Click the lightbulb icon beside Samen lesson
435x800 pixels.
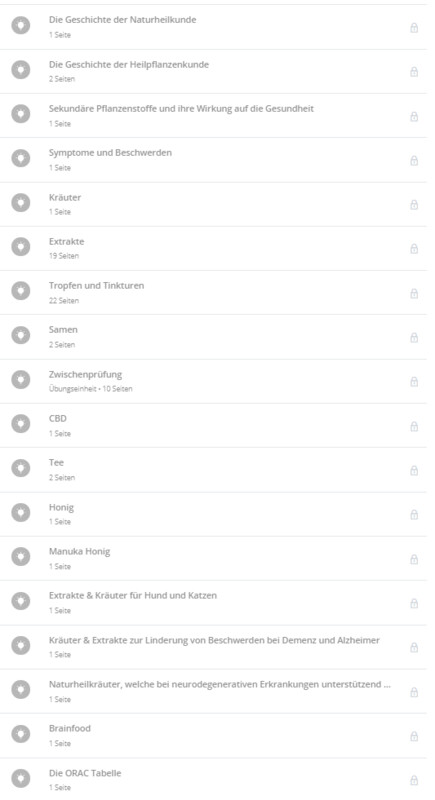pos(21,335)
